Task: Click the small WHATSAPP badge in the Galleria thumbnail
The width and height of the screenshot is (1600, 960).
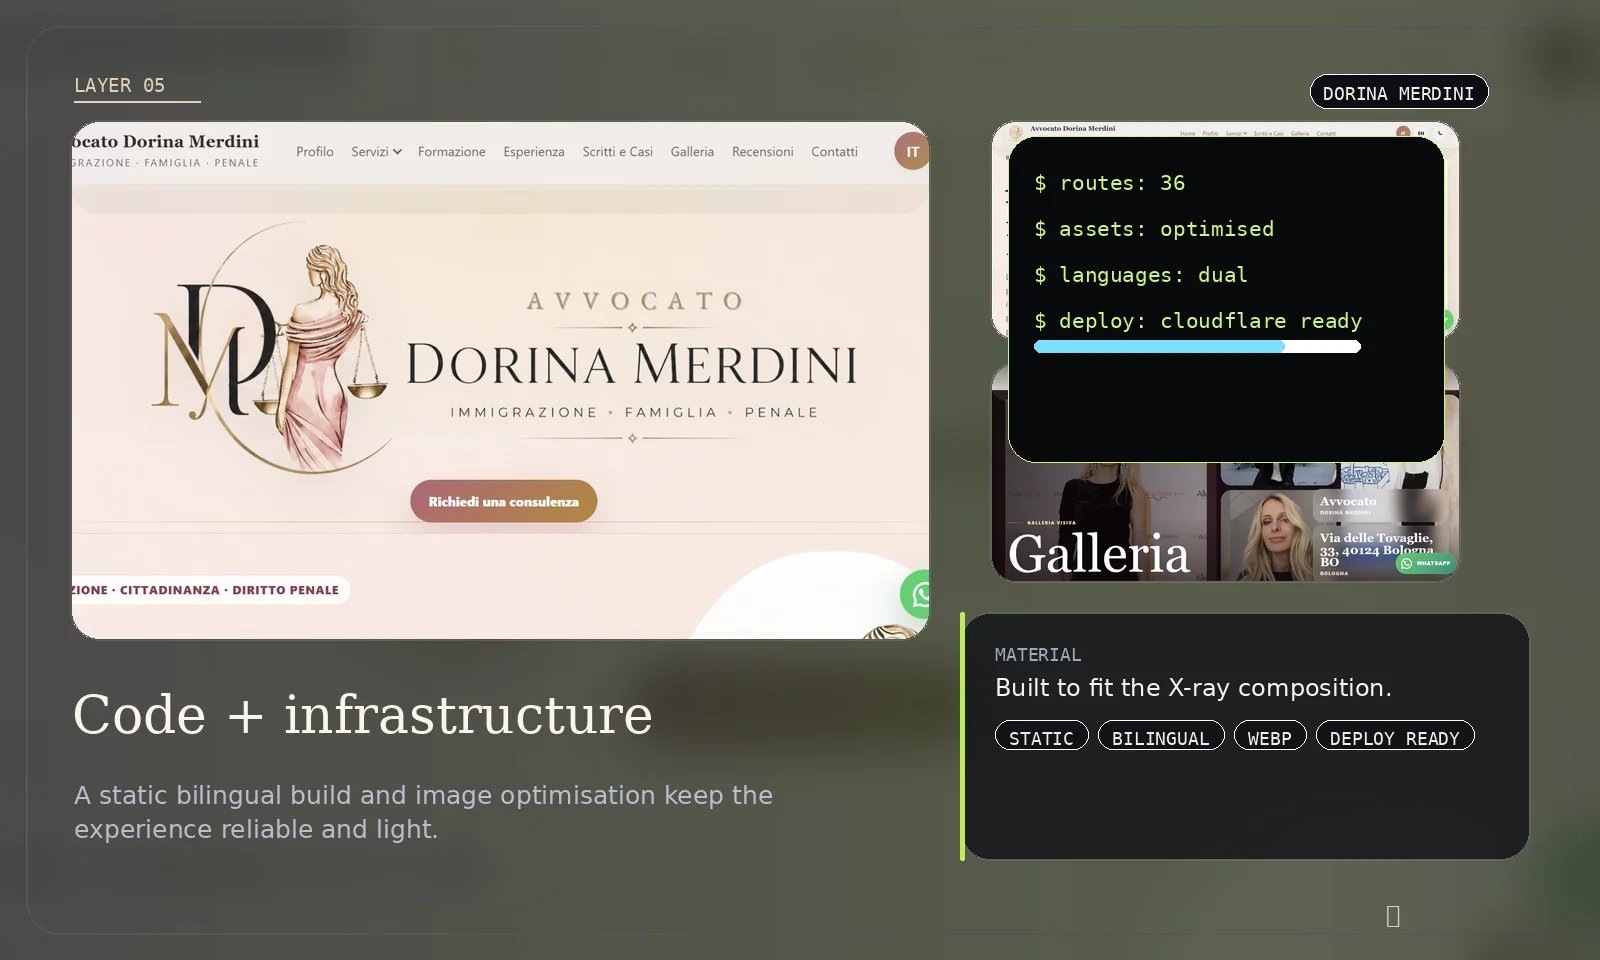Action: point(1426,563)
